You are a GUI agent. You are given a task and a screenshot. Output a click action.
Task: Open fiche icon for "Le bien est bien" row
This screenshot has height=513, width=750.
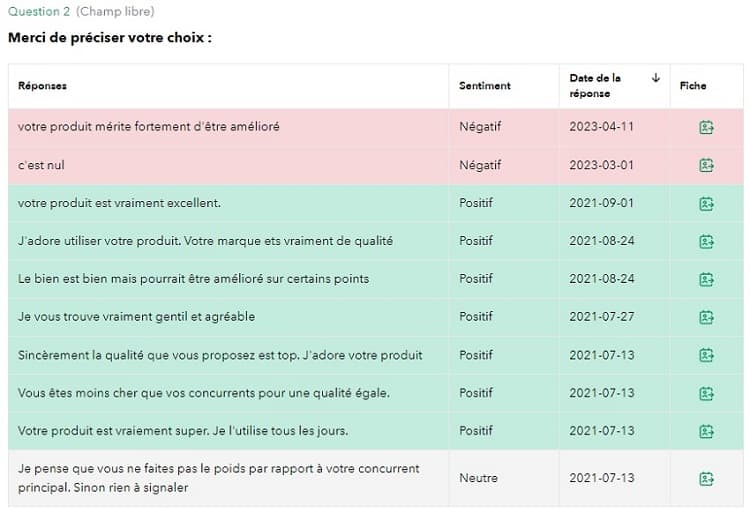click(x=706, y=279)
